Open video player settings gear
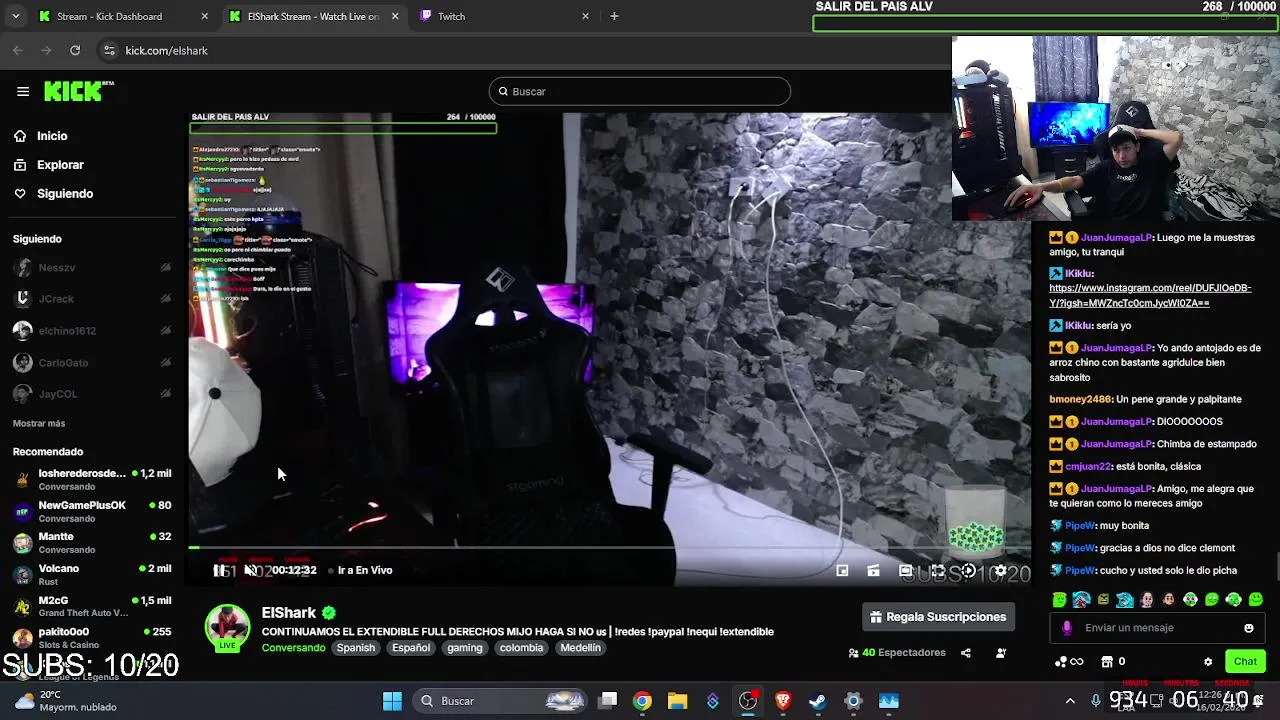 (1000, 571)
